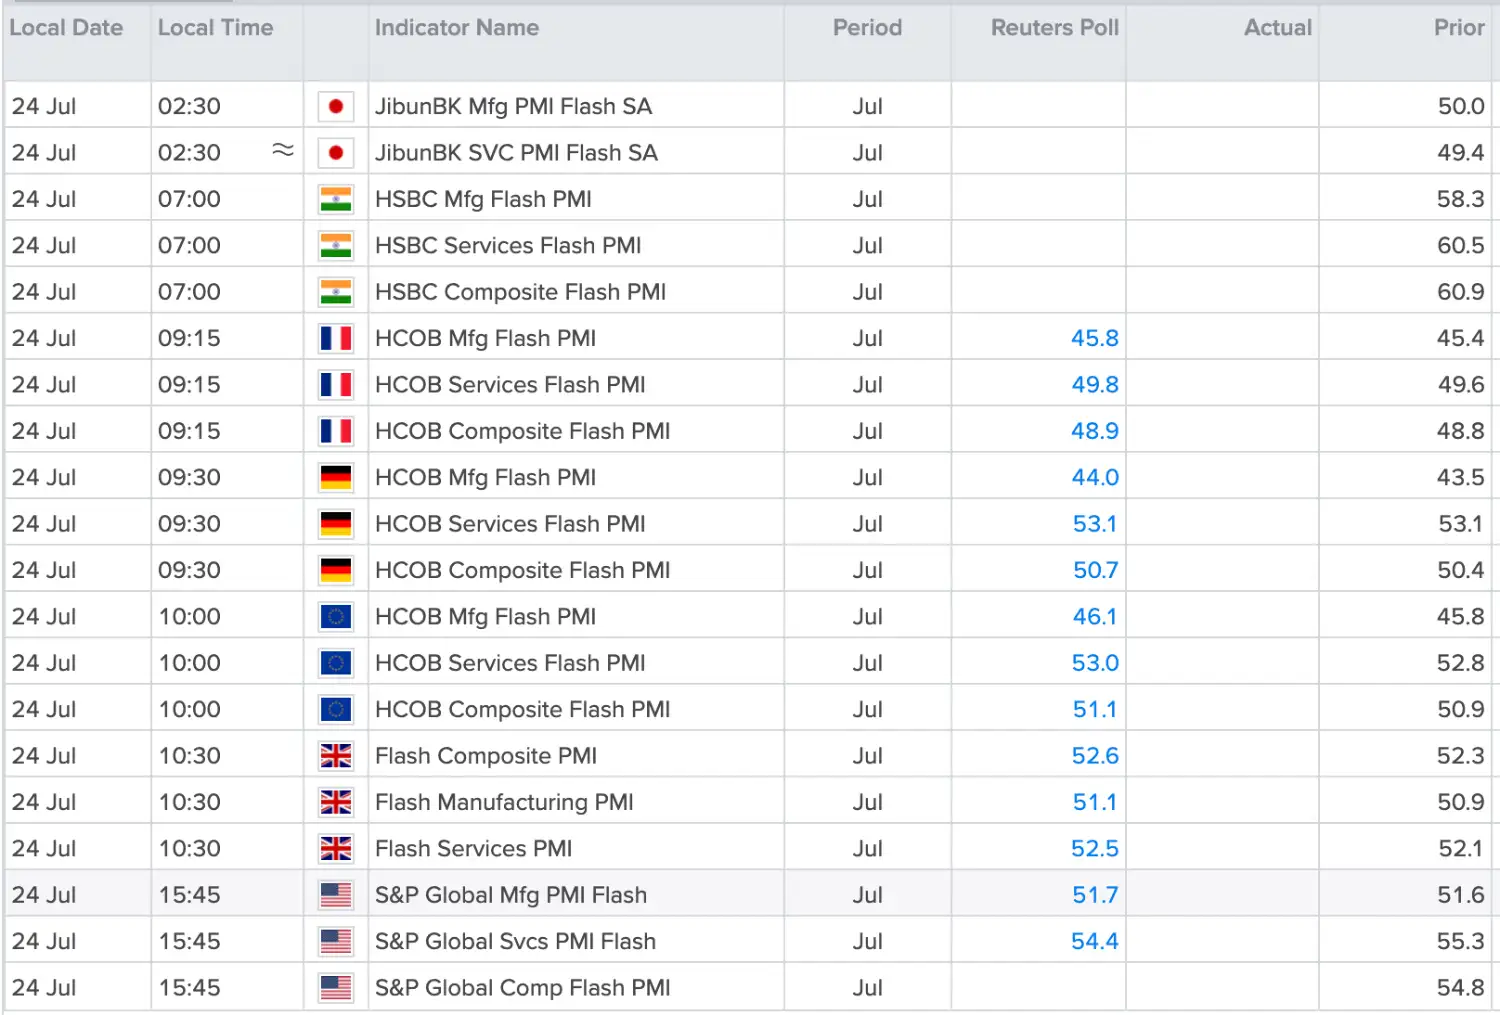Click the prior value 58.3
Screen dimensions: 1500x1015
(1460, 199)
